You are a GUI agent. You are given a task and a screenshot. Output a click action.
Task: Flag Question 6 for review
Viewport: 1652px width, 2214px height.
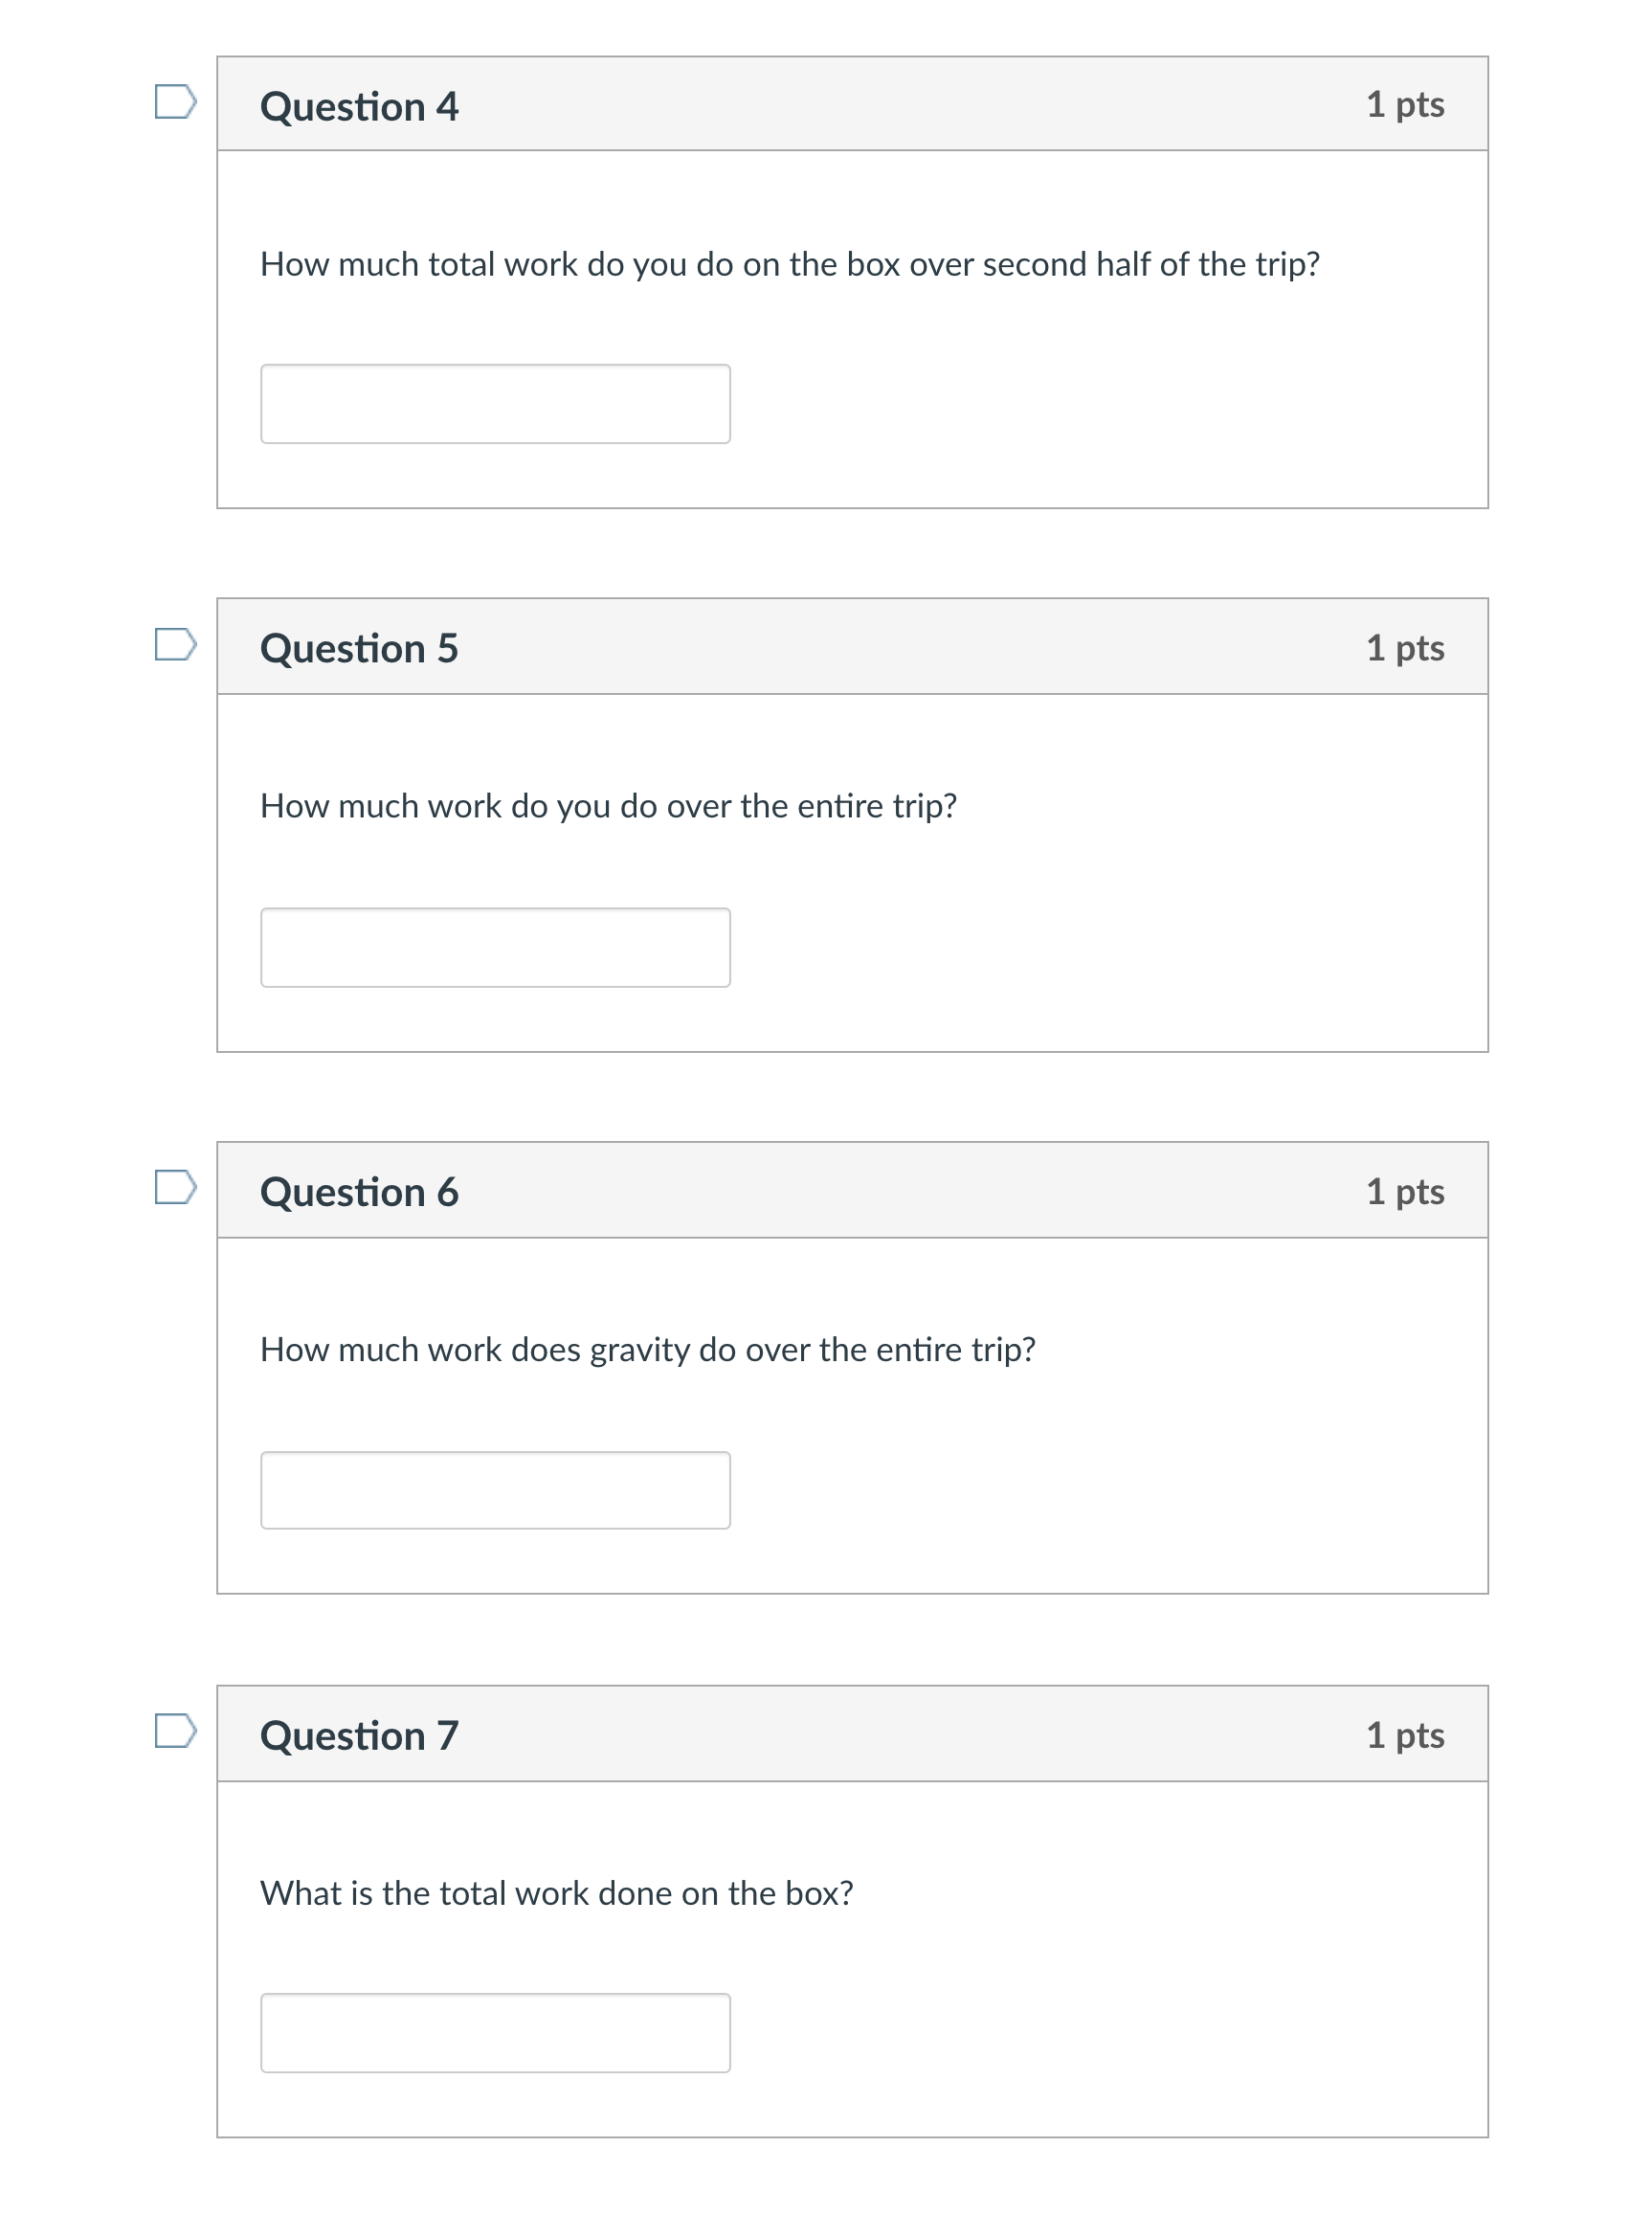click(175, 1187)
